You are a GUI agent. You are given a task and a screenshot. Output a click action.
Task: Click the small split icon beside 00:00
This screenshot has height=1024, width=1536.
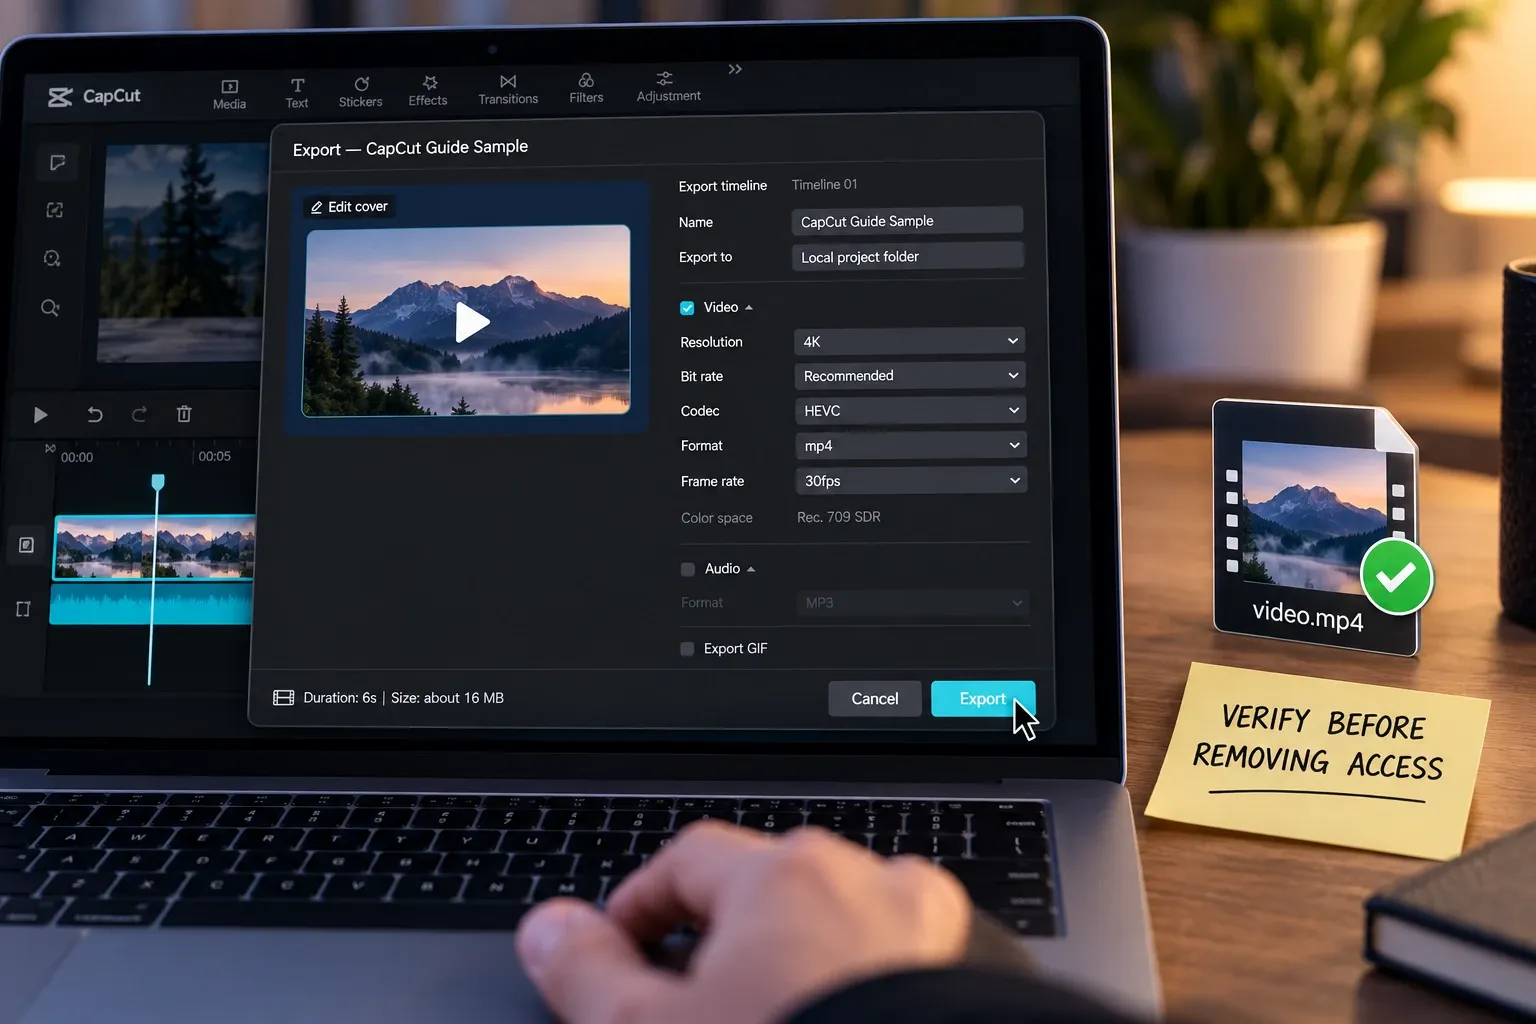click(50, 449)
